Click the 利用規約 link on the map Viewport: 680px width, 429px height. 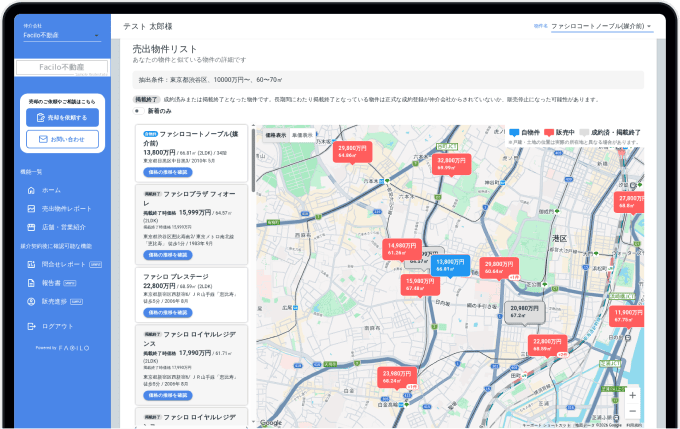click(636, 426)
